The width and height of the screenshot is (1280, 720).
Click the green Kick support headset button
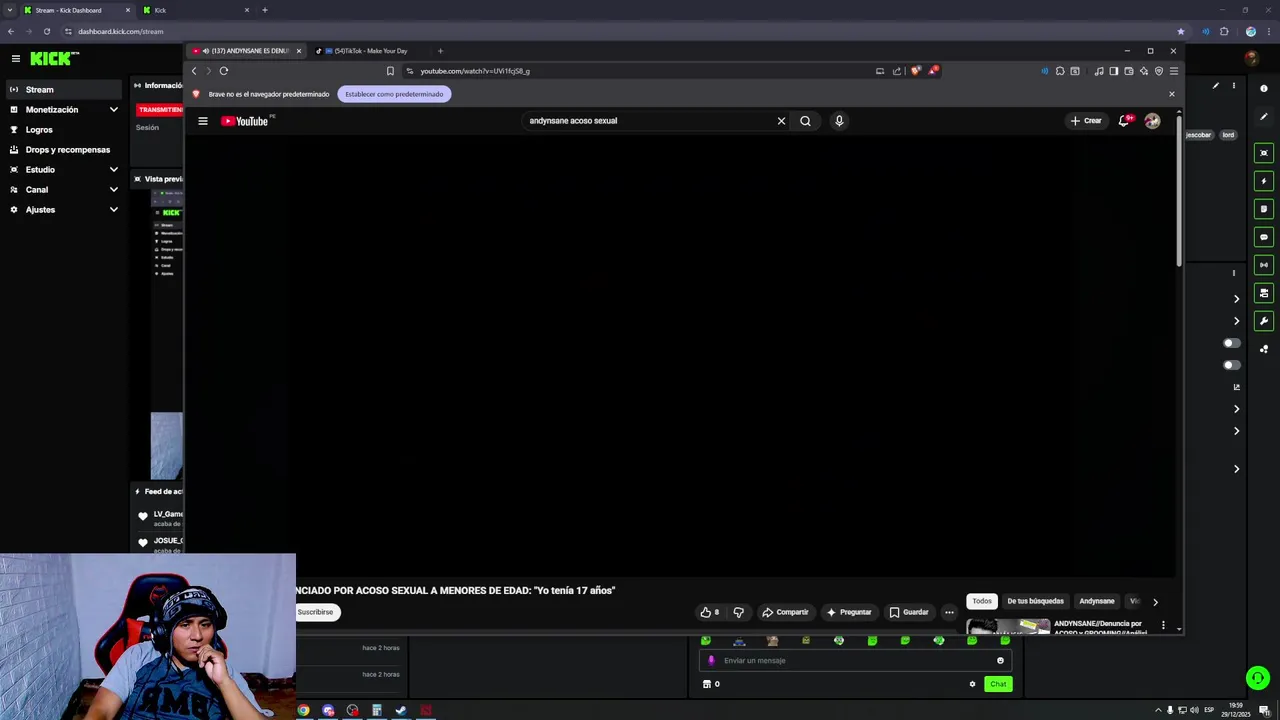[1258, 678]
